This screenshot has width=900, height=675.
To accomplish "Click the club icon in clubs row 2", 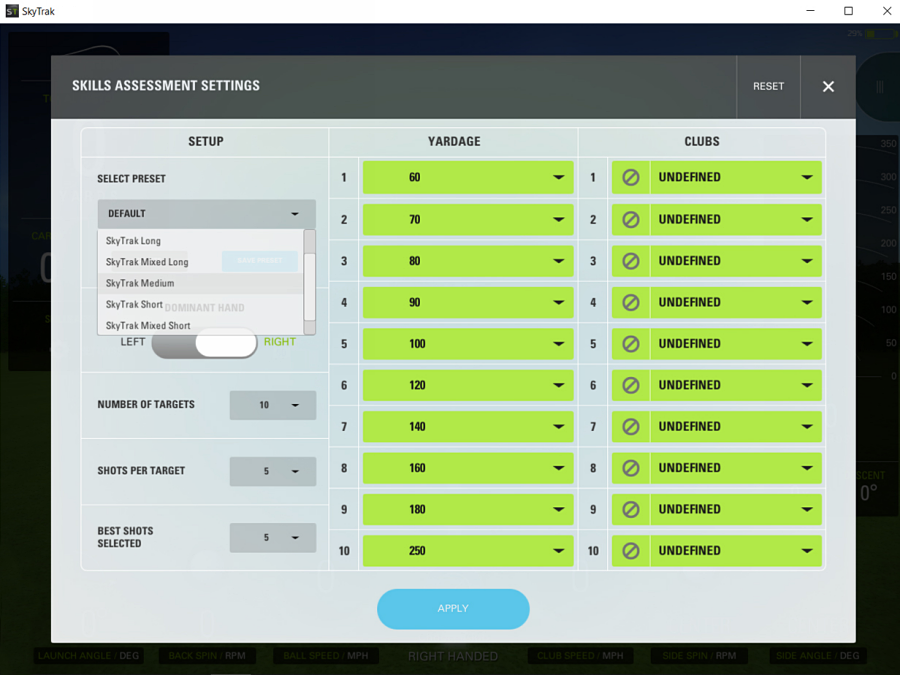I will (x=630, y=219).
